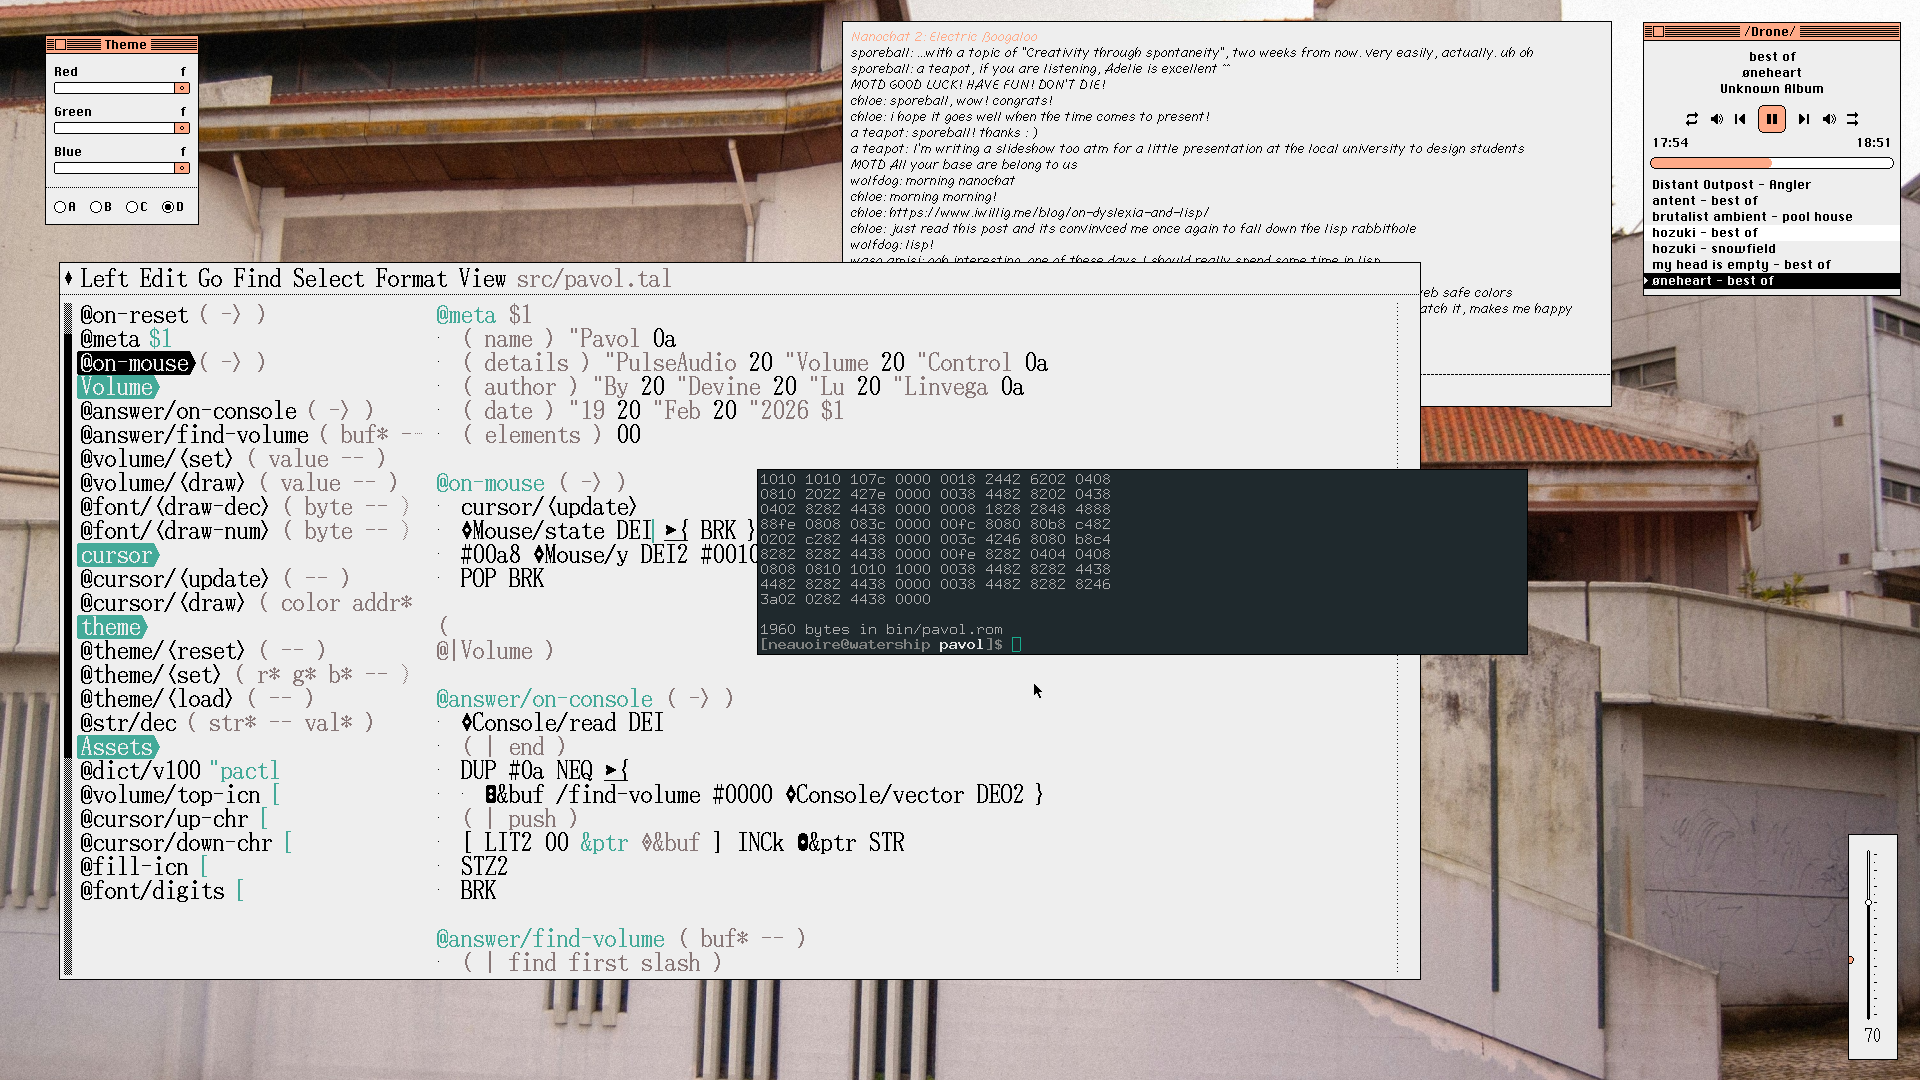
Task: Click the Green slider handle in Theme
Action: point(181,128)
